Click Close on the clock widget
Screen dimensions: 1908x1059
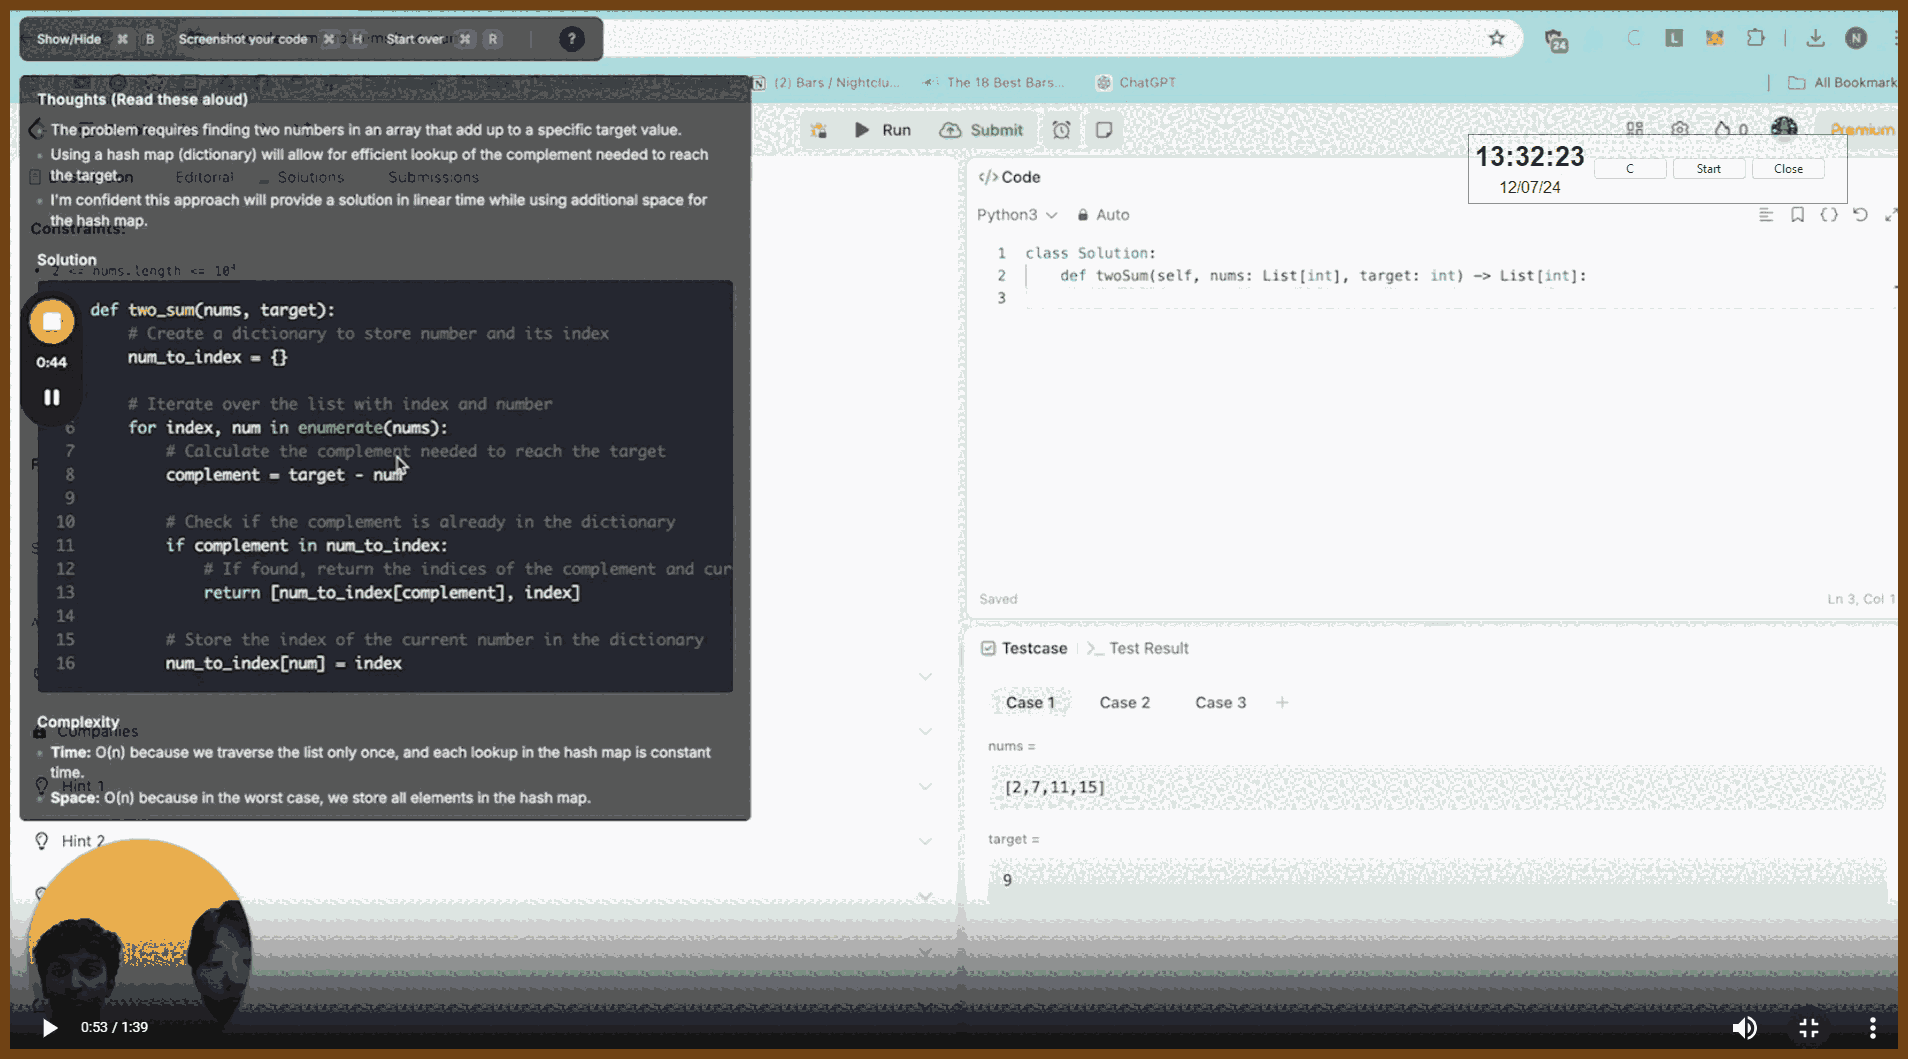pos(1788,169)
